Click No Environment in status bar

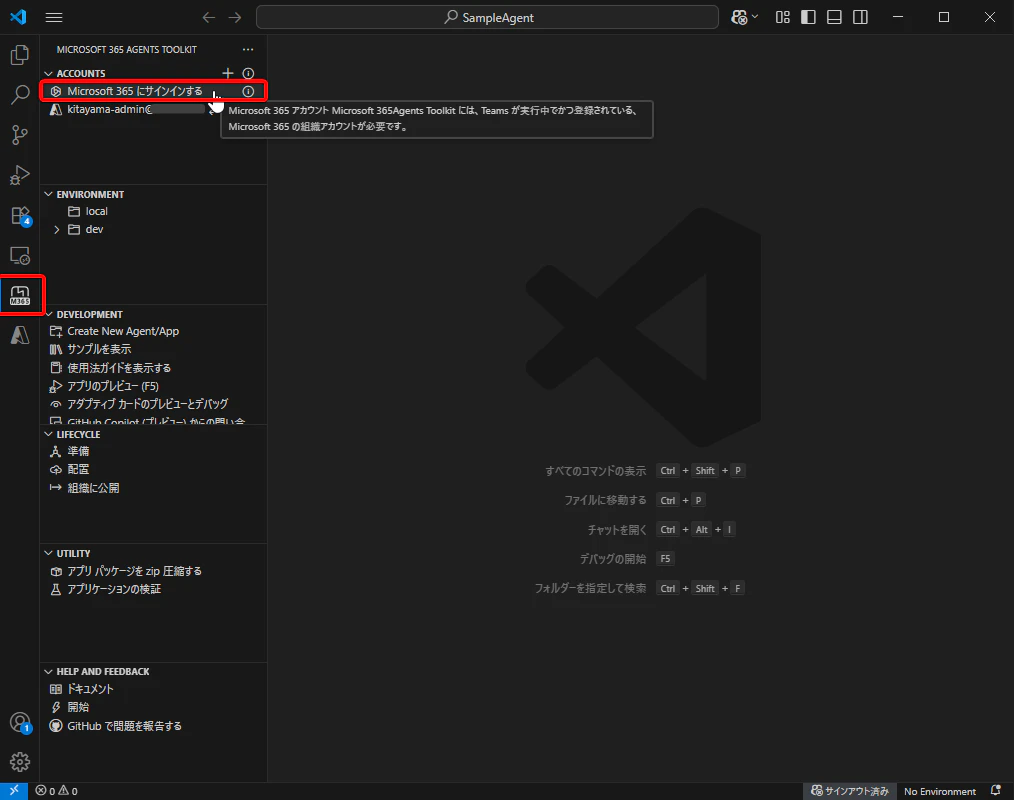point(940,791)
